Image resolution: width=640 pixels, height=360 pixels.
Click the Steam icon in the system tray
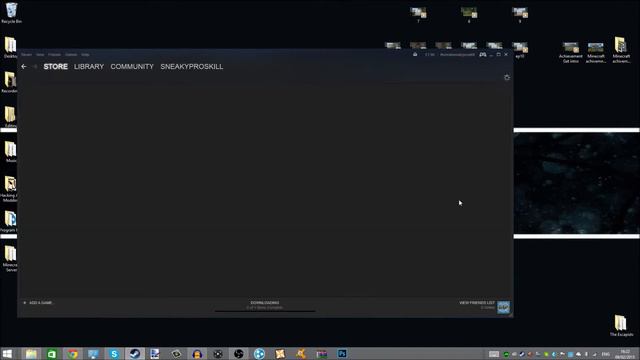click(x=522, y=354)
